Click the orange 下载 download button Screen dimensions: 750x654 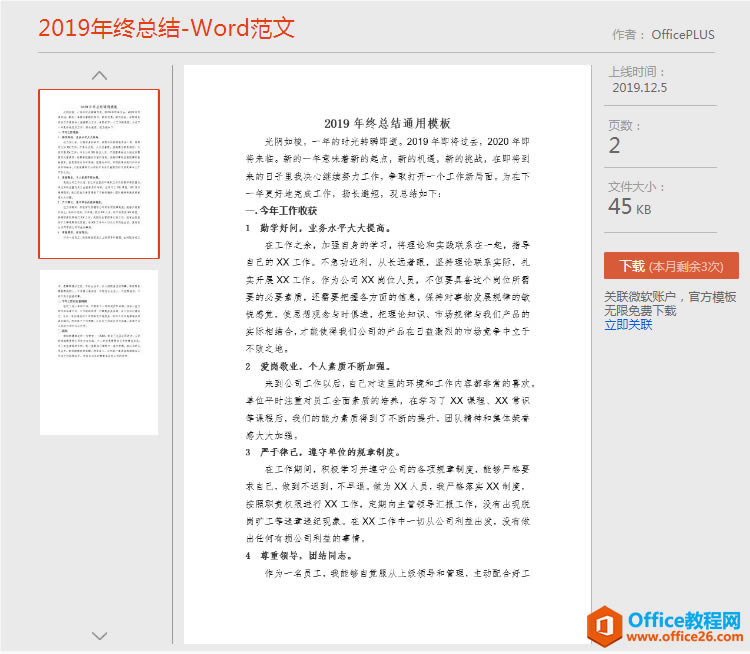pos(671,266)
